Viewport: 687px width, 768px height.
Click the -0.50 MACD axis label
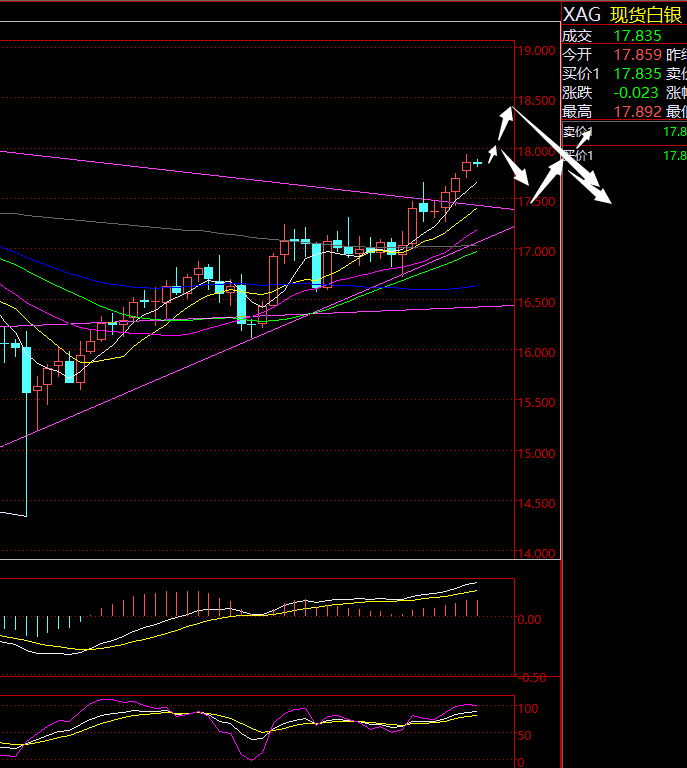coord(532,678)
